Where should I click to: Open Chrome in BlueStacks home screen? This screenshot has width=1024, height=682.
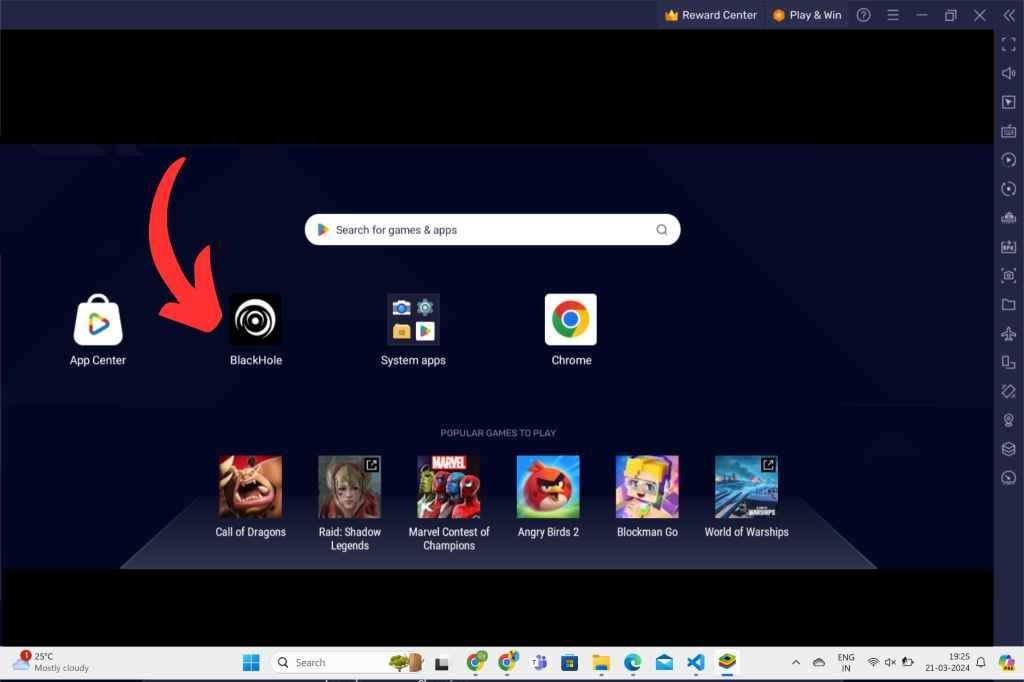[x=571, y=320]
